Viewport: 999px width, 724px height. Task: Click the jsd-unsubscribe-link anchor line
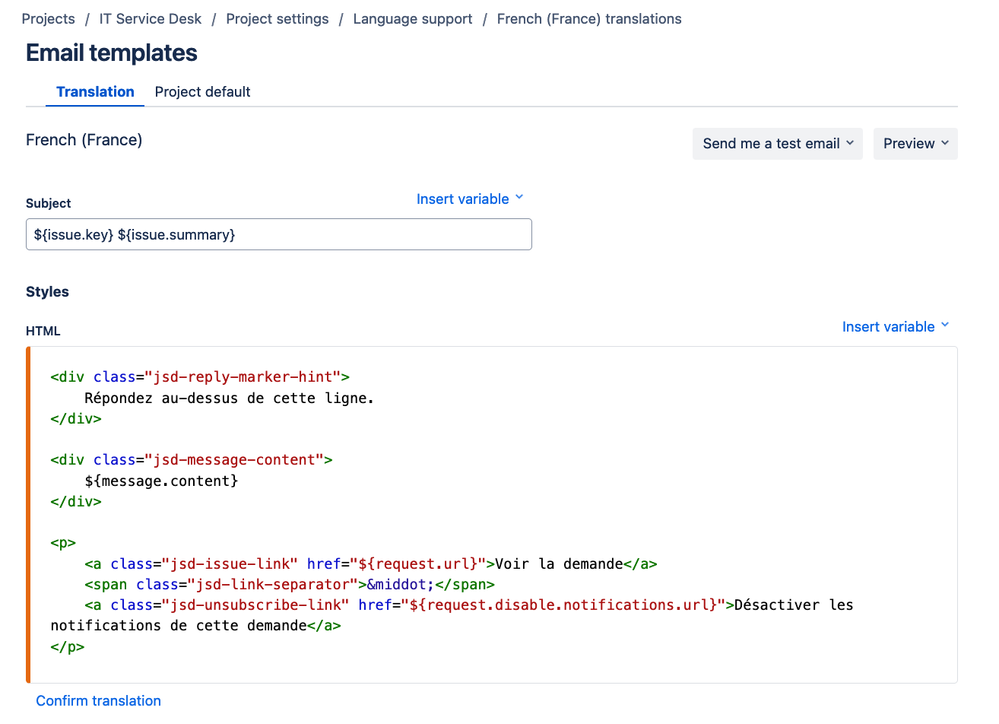pyautogui.click(x=468, y=605)
